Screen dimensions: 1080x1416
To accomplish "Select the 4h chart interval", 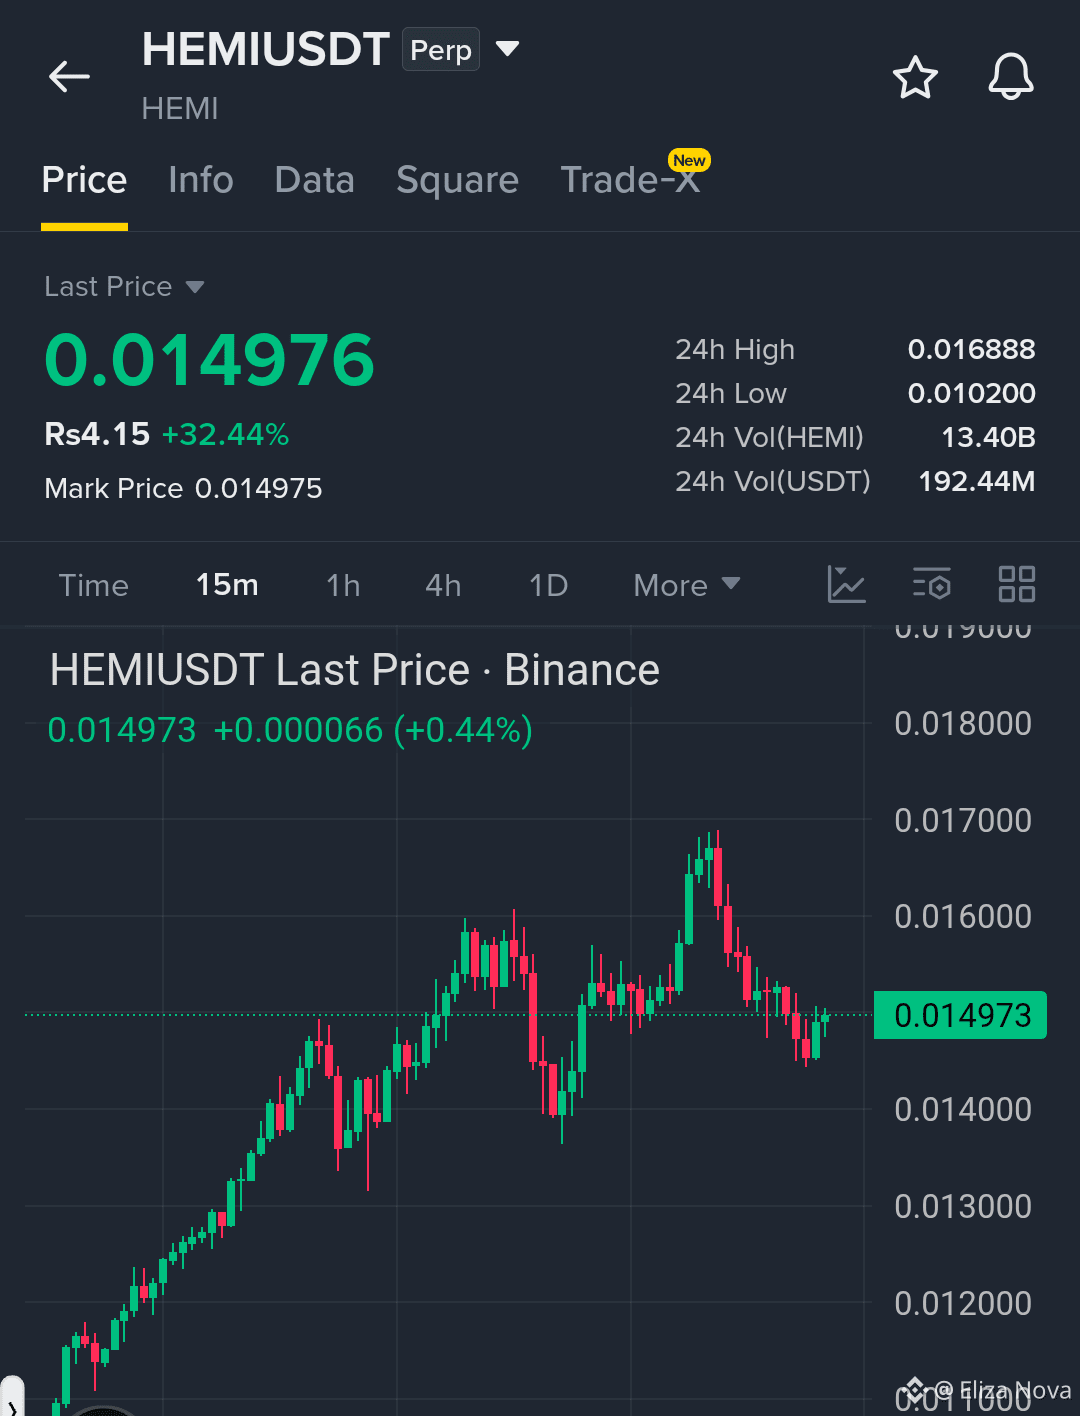I will coord(443,585).
